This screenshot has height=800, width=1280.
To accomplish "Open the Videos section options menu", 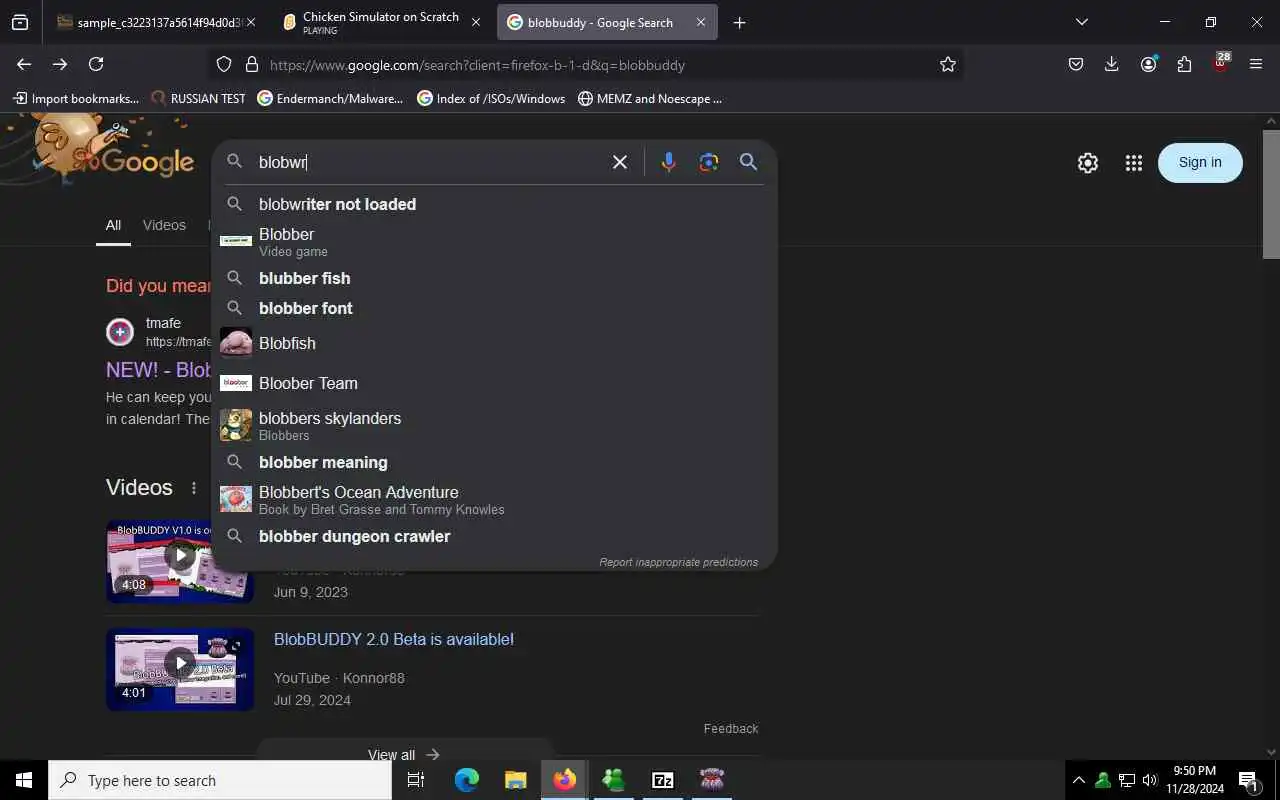I will pyautogui.click(x=194, y=488).
